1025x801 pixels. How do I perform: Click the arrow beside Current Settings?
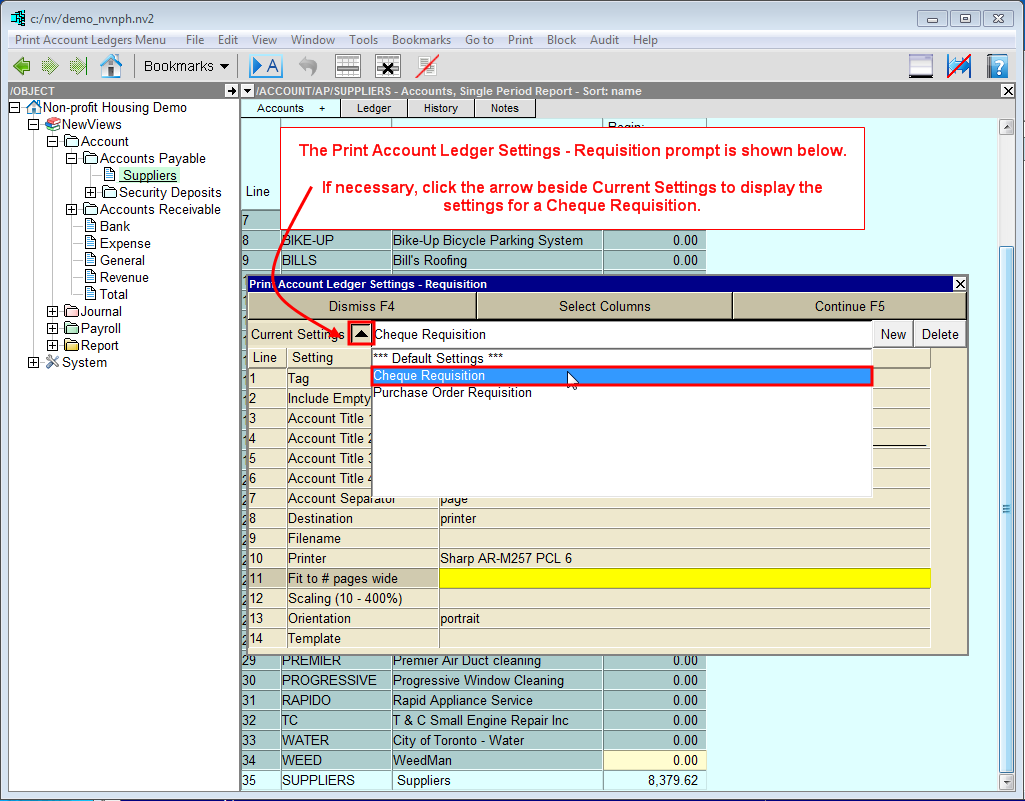click(x=361, y=334)
